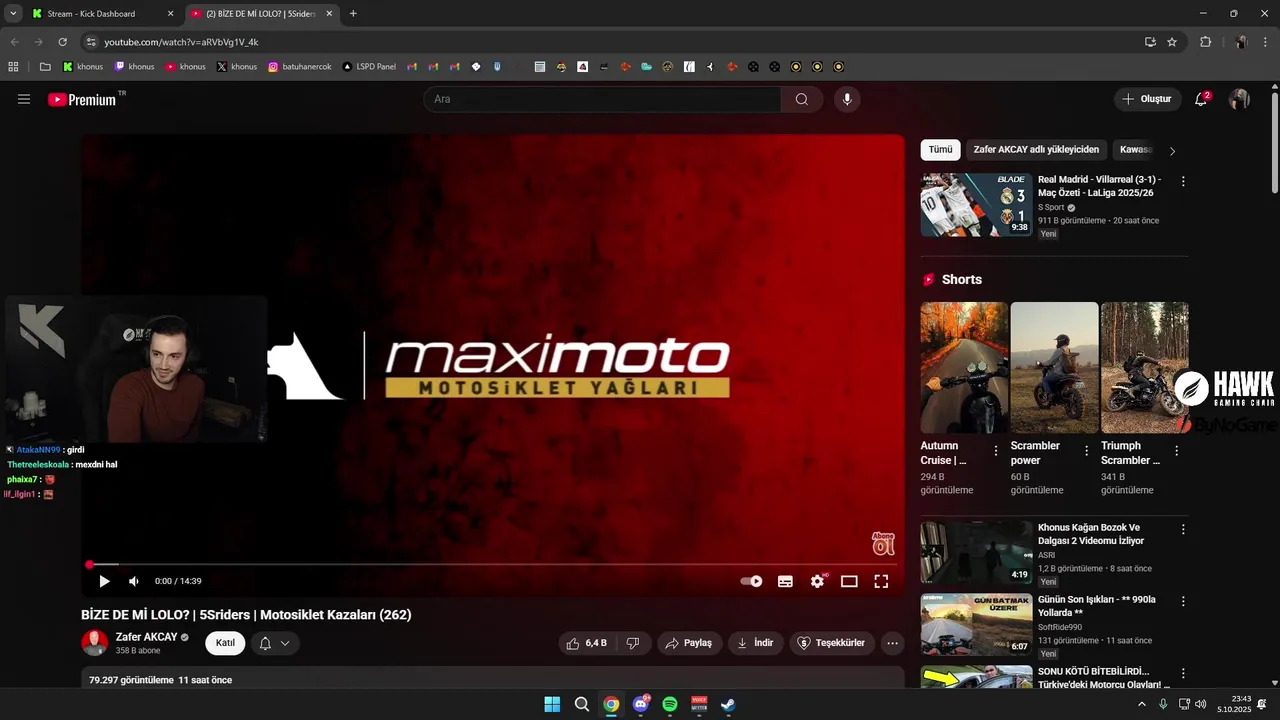Open Windows Start menu
The height and width of the screenshot is (720, 1280).
coord(552,704)
